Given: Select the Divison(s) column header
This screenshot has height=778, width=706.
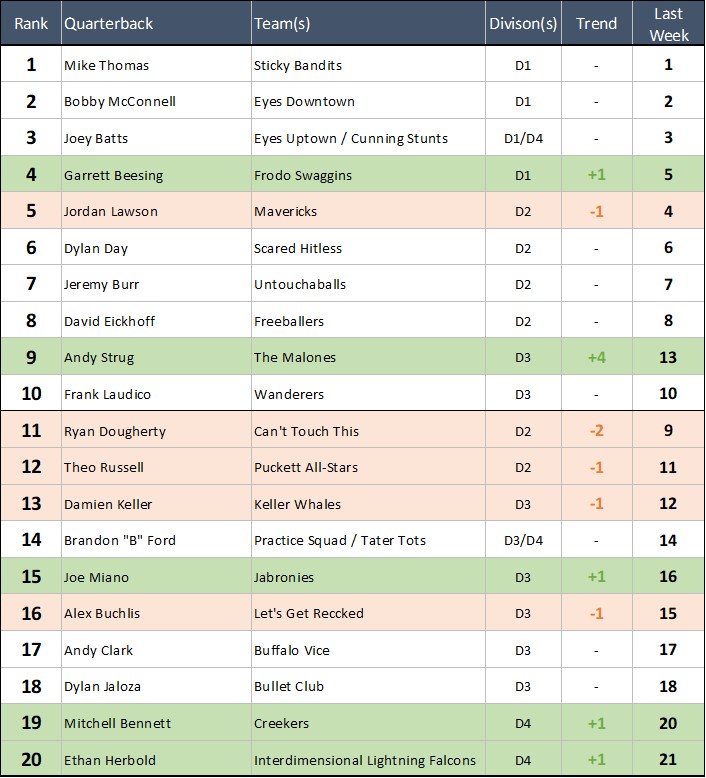Looking at the screenshot, I should point(523,23).
